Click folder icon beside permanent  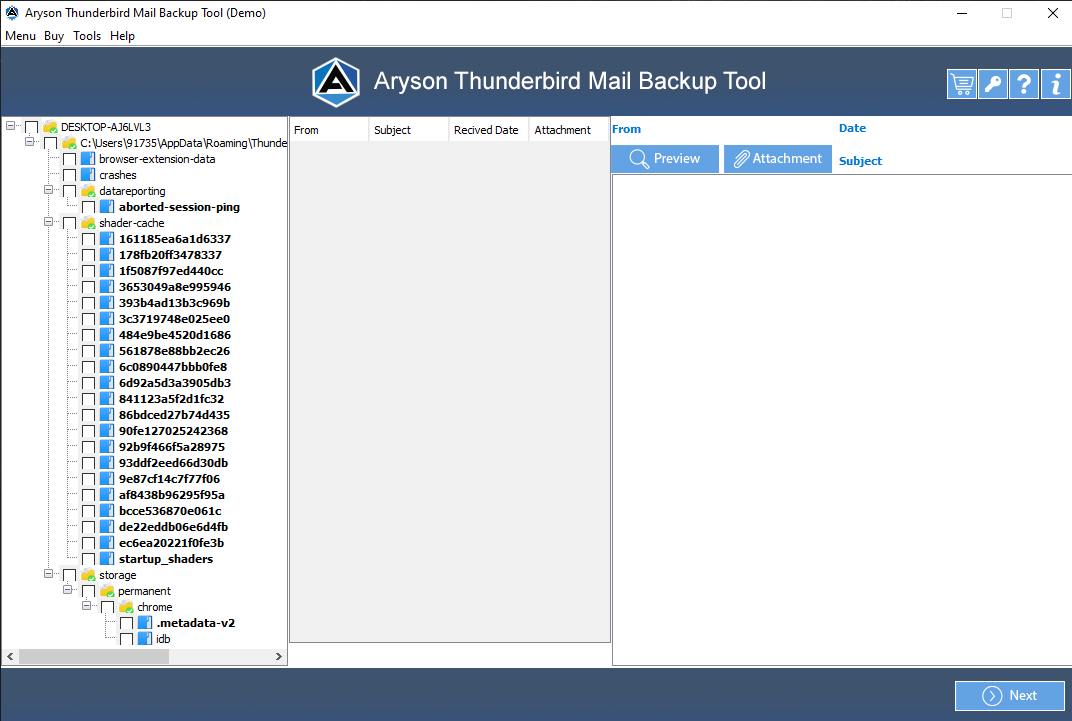(x=107, y=591)
